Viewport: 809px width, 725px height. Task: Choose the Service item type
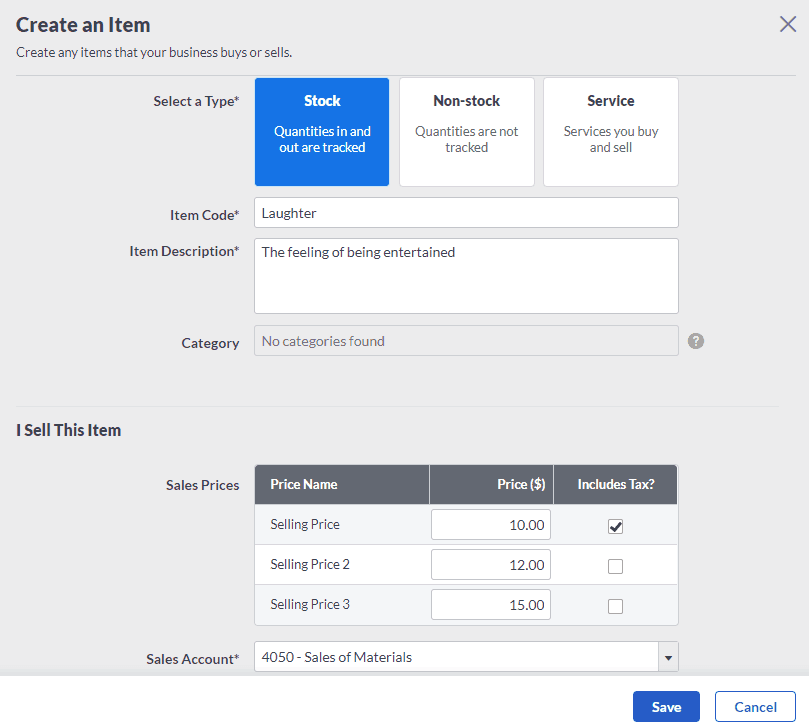[x=610, y=132]
